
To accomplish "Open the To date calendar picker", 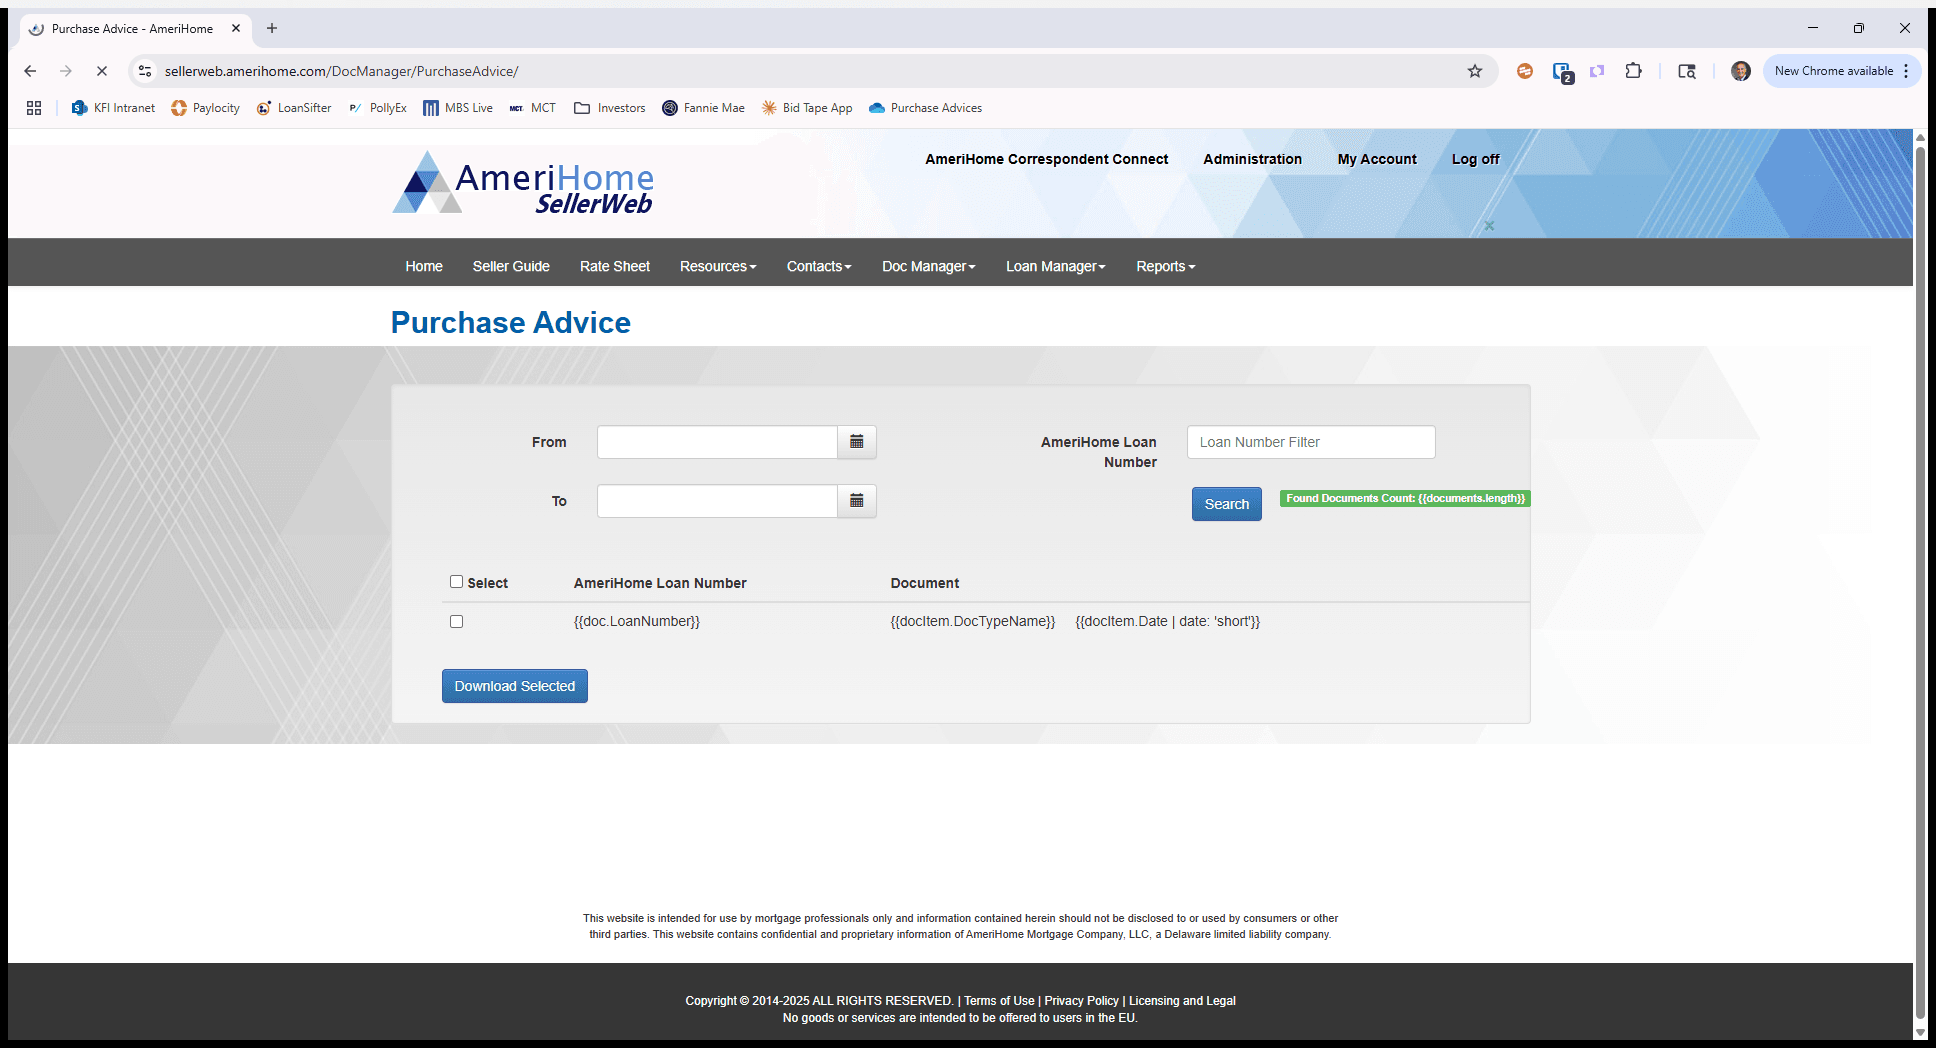I will tap(857, 501).
